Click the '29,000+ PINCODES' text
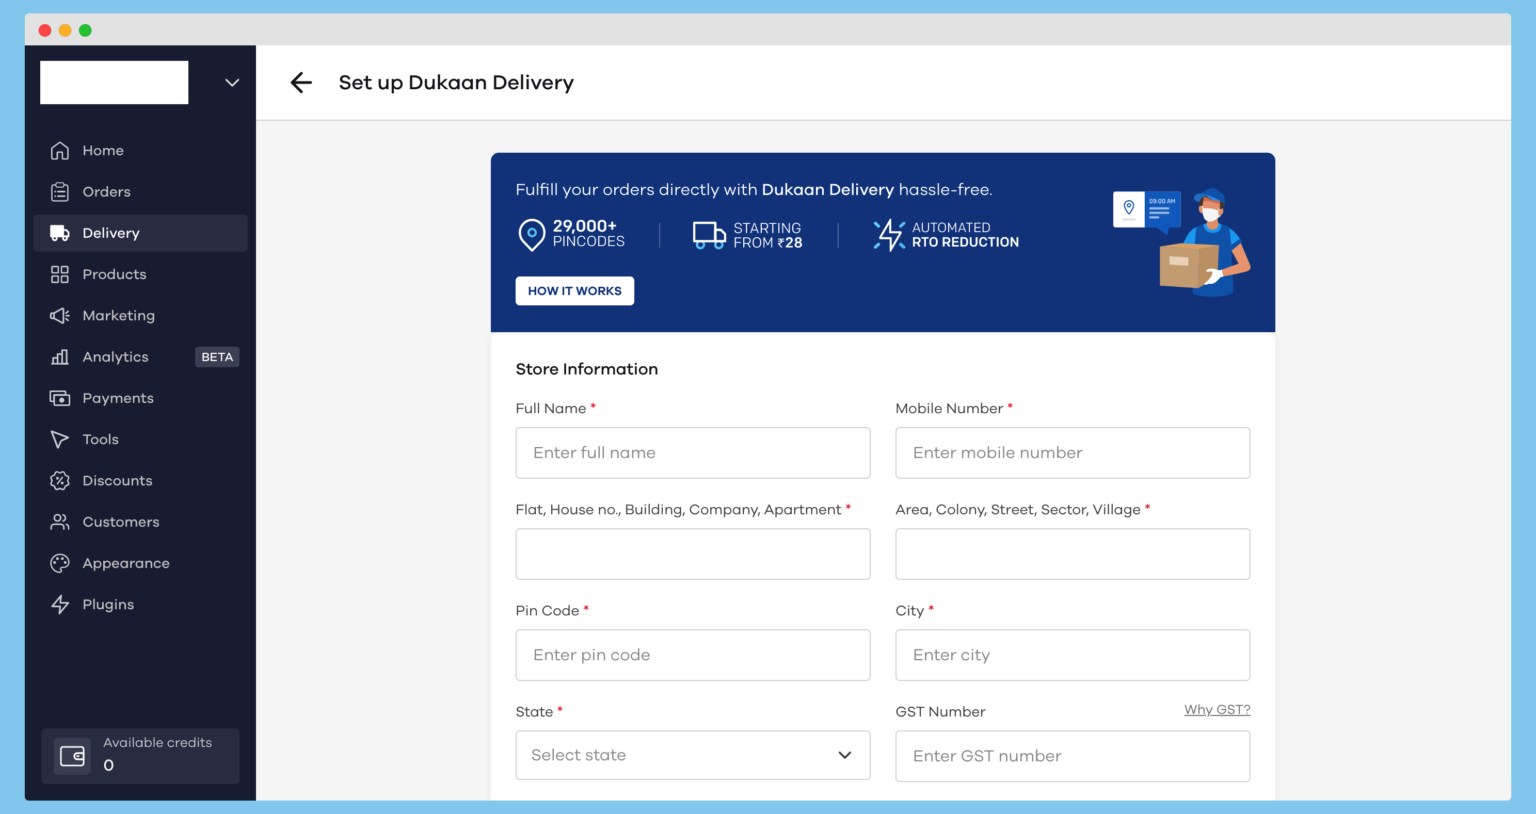 (x=589, y=234)
